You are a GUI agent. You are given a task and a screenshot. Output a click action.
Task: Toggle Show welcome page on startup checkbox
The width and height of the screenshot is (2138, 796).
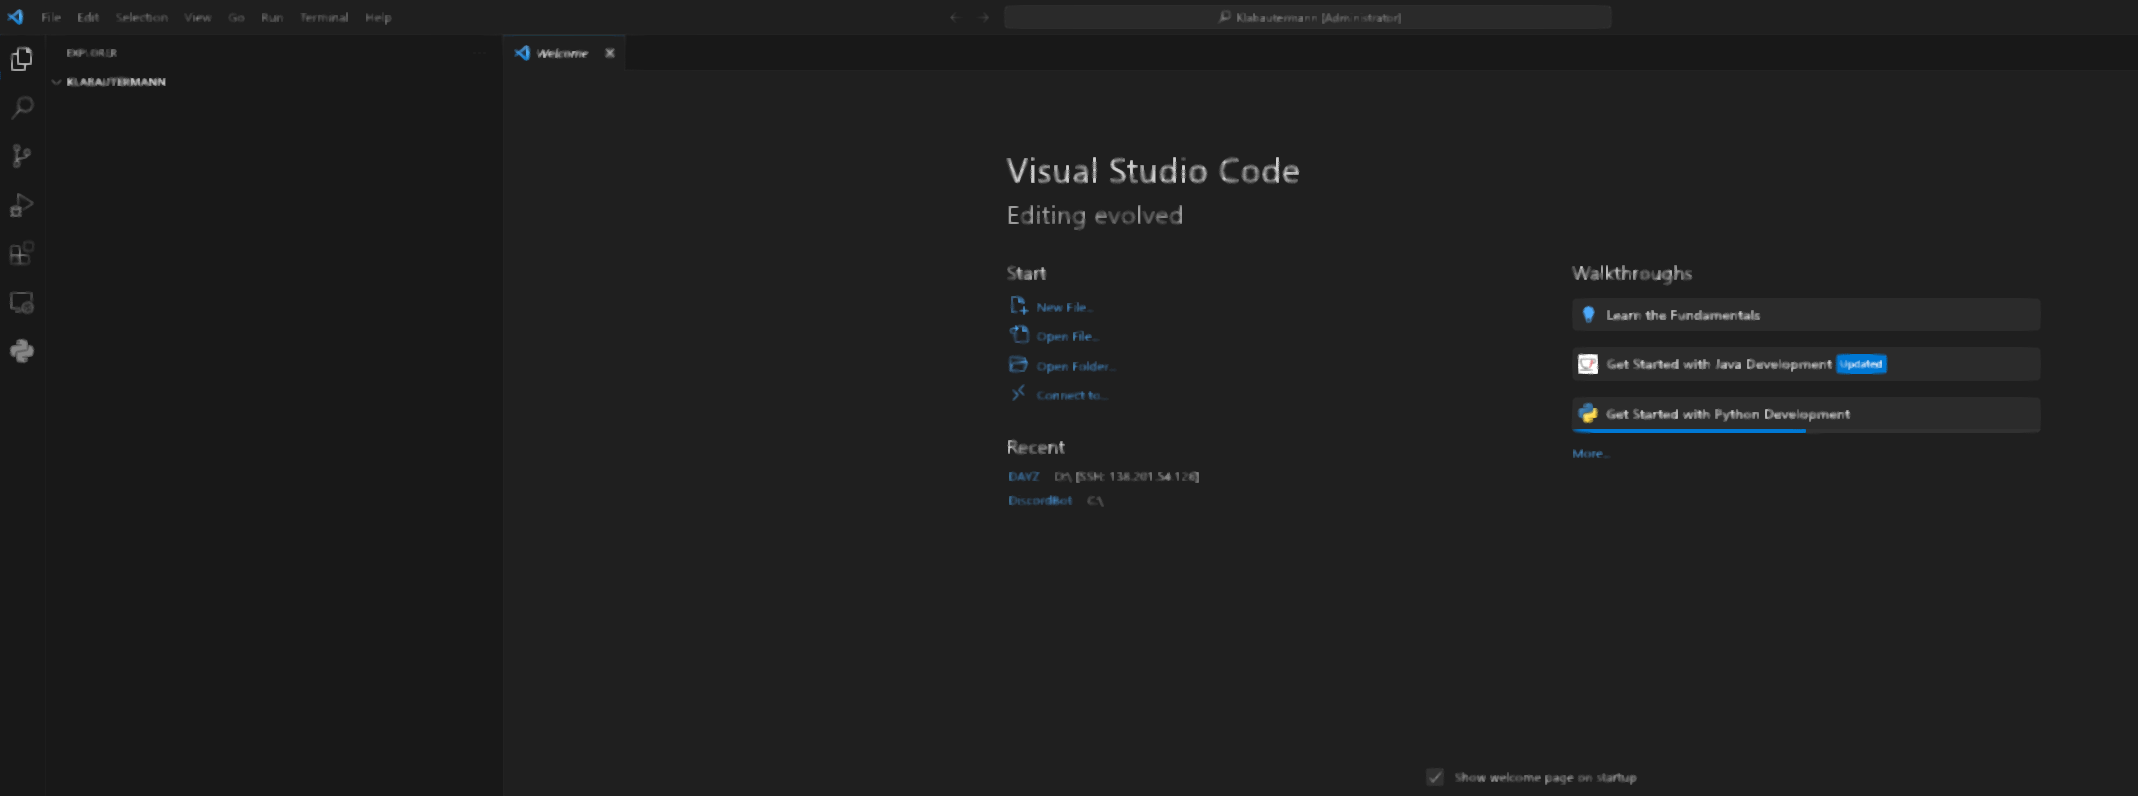1435,777
